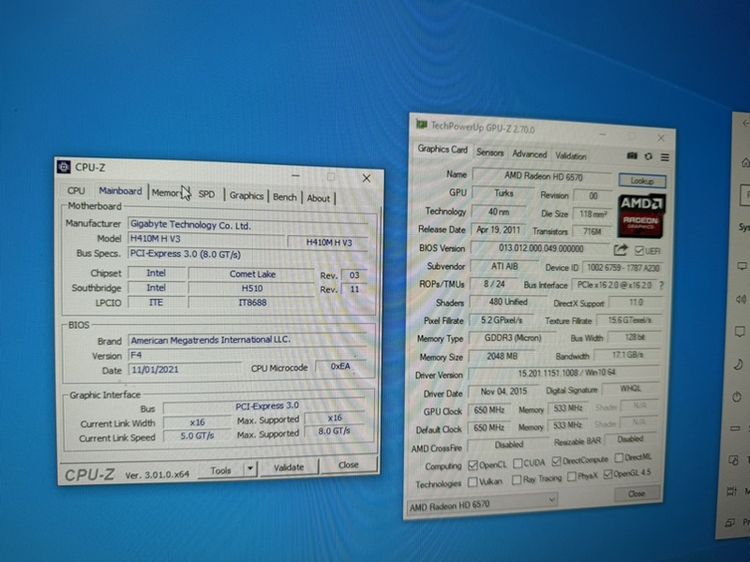Click the night moon icon in right-side panel
750x562 pixels.
pyautogui.click(x=739, y=364)
